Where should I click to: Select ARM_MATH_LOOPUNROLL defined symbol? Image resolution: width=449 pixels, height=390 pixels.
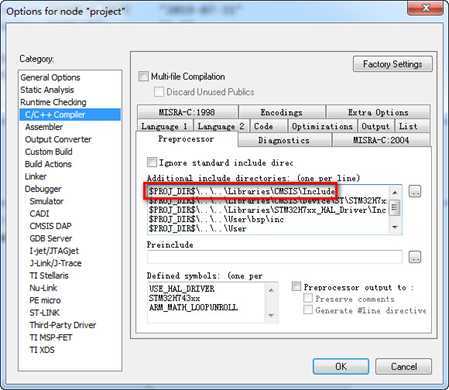(193, 307)
